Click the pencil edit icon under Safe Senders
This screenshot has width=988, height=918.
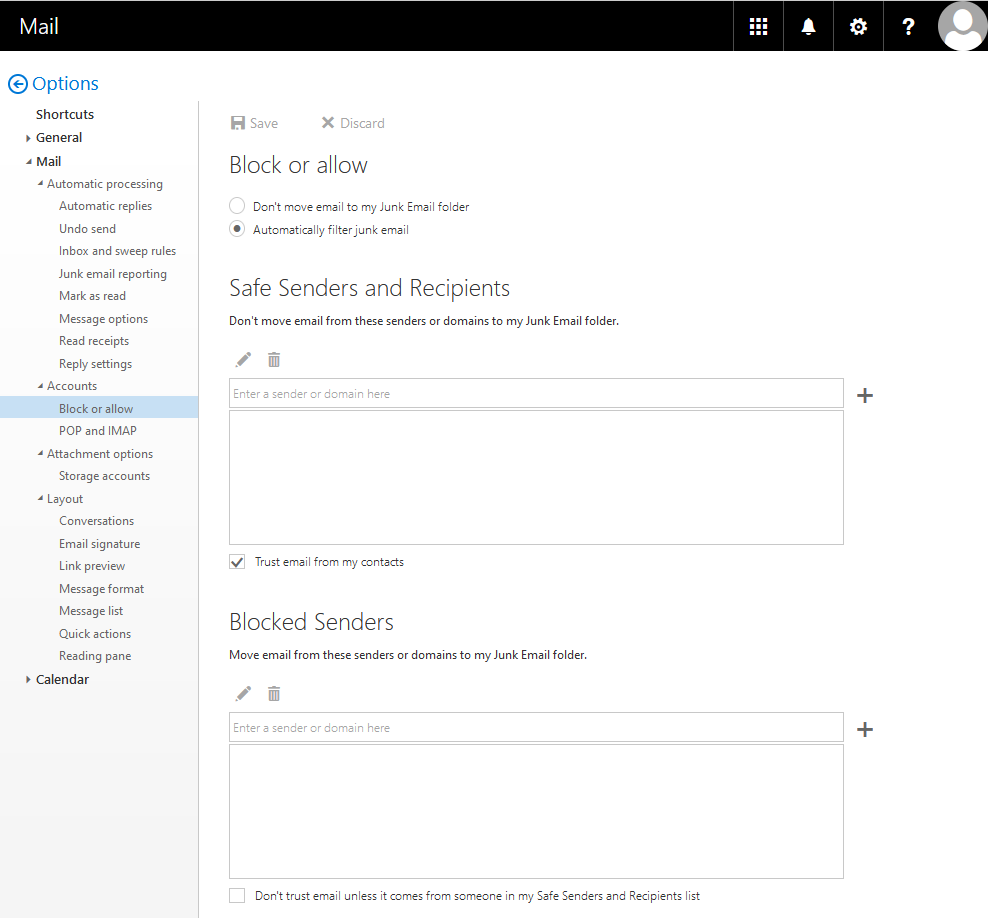point(243,359)
